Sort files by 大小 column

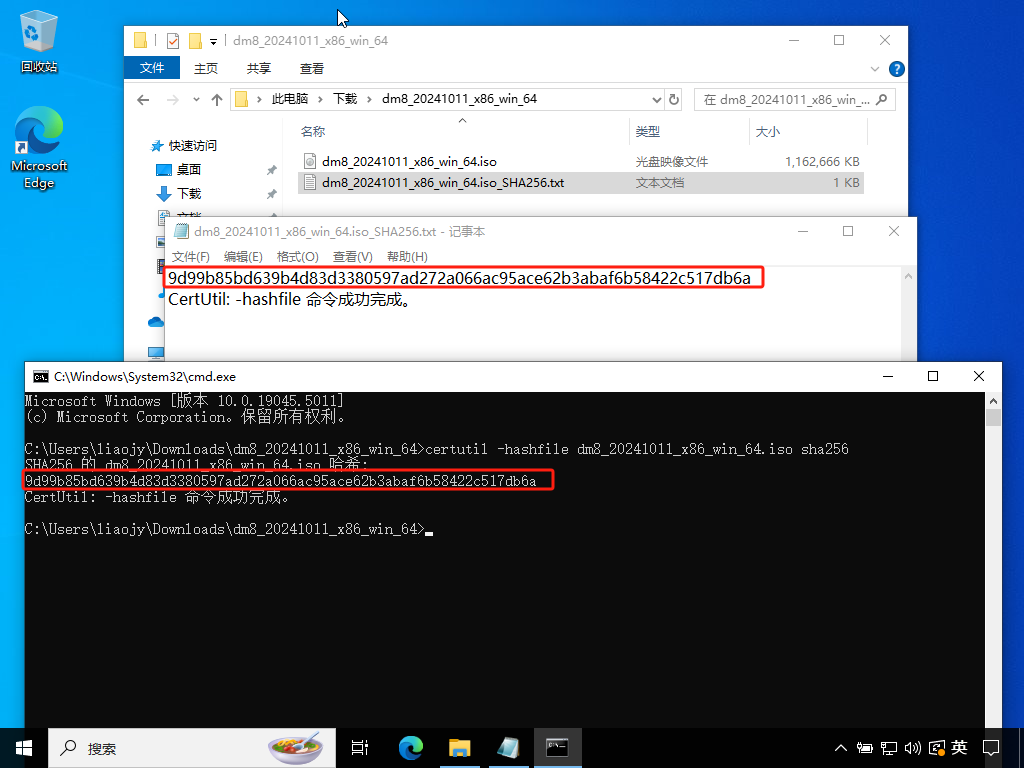(768, 132)
